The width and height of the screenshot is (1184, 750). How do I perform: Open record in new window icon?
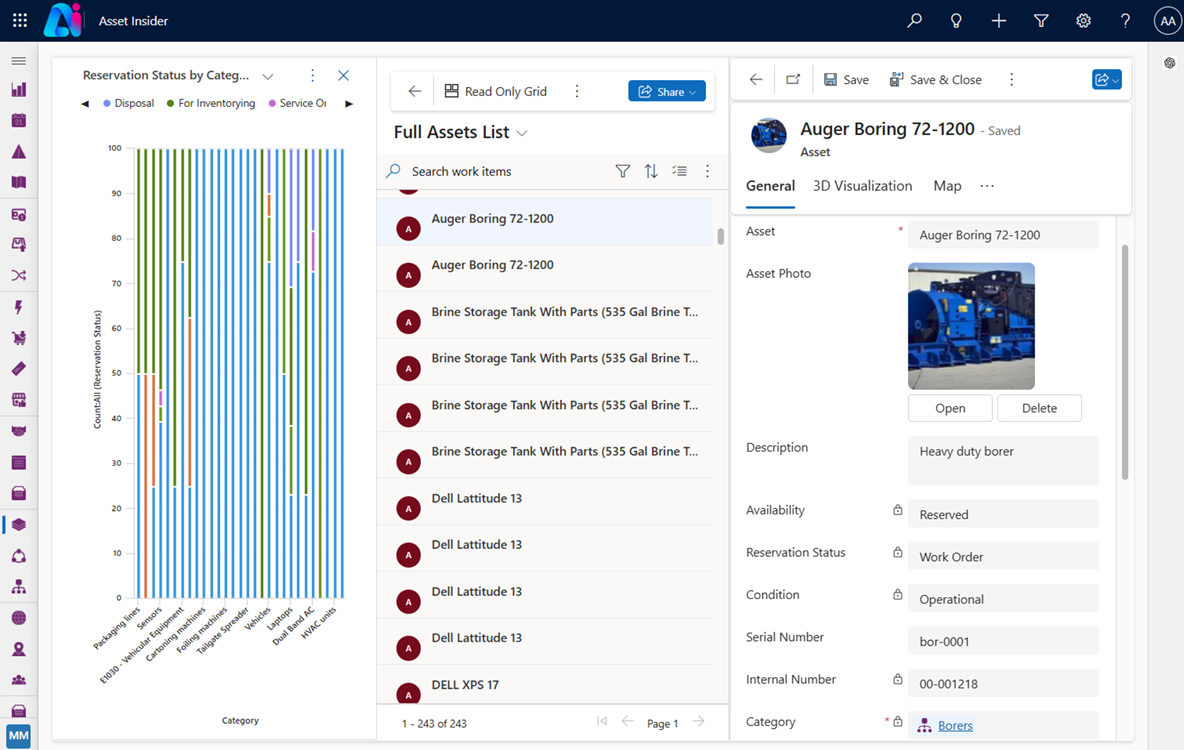(x=792, y=80)
